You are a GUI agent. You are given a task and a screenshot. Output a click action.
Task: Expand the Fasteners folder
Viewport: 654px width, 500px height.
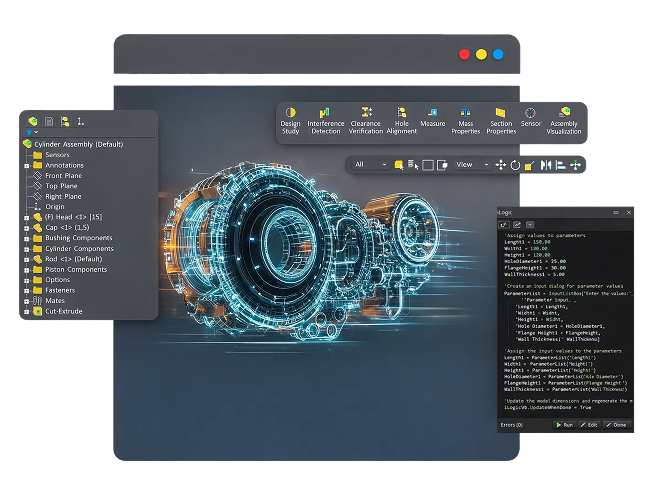[x=27, y=291]
